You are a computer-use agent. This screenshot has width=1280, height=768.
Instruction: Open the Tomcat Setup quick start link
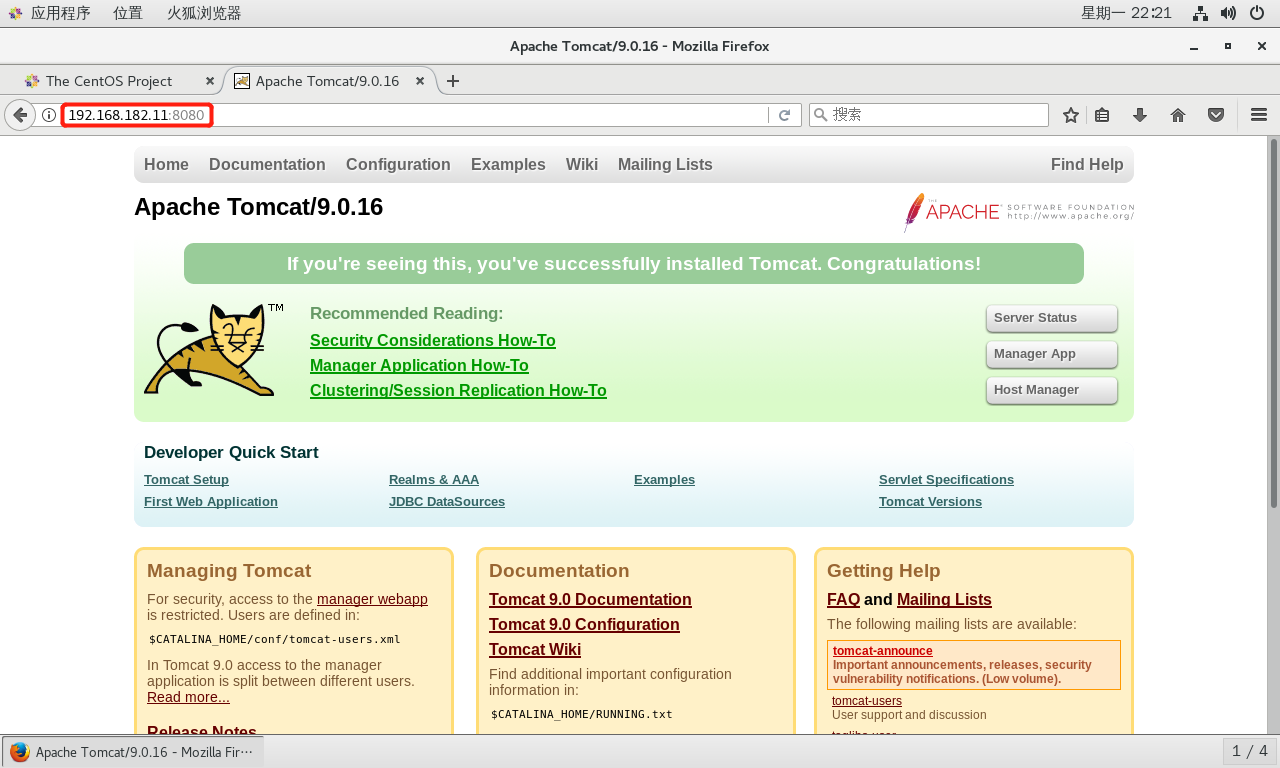tap(186, 480)
